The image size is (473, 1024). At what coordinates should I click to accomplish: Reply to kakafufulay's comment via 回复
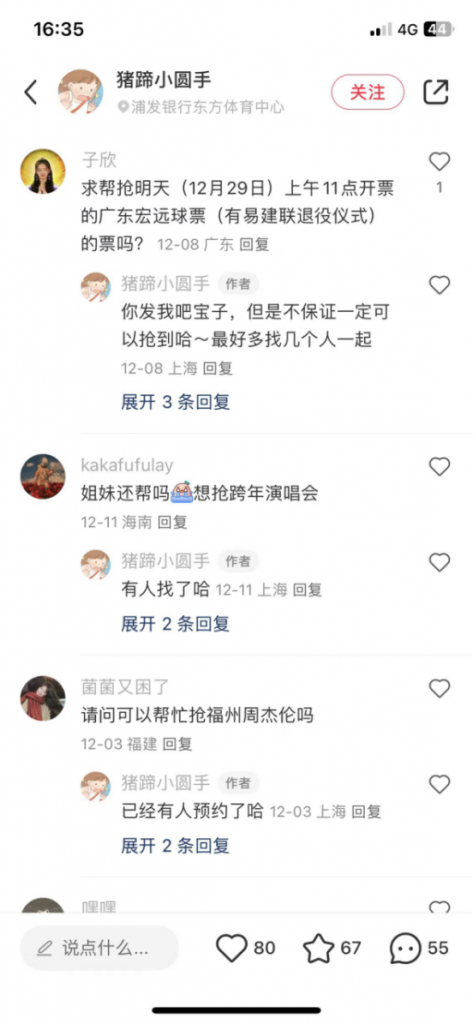pyautogui.click(x=172, y=522)
